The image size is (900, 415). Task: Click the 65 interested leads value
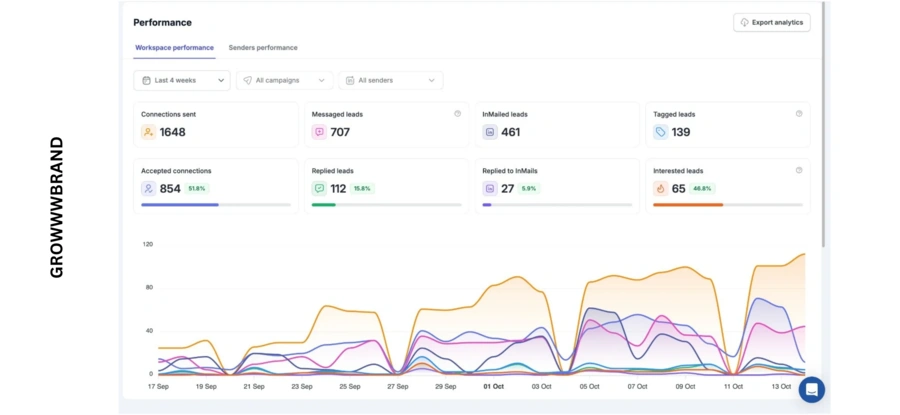pyautogui.click(x=678, y=188)
